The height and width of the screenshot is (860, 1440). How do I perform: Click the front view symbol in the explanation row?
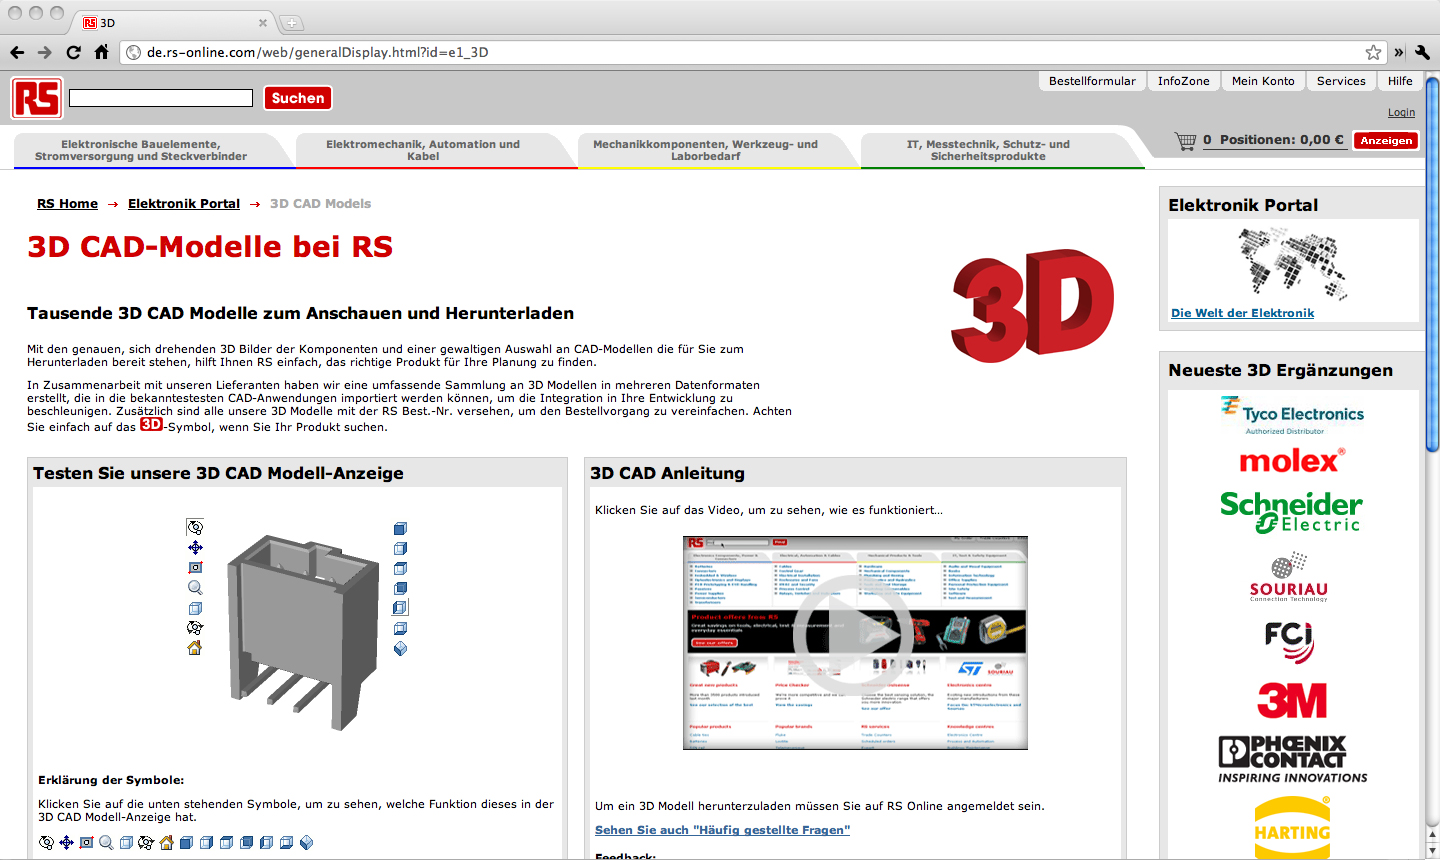(186, 843)
